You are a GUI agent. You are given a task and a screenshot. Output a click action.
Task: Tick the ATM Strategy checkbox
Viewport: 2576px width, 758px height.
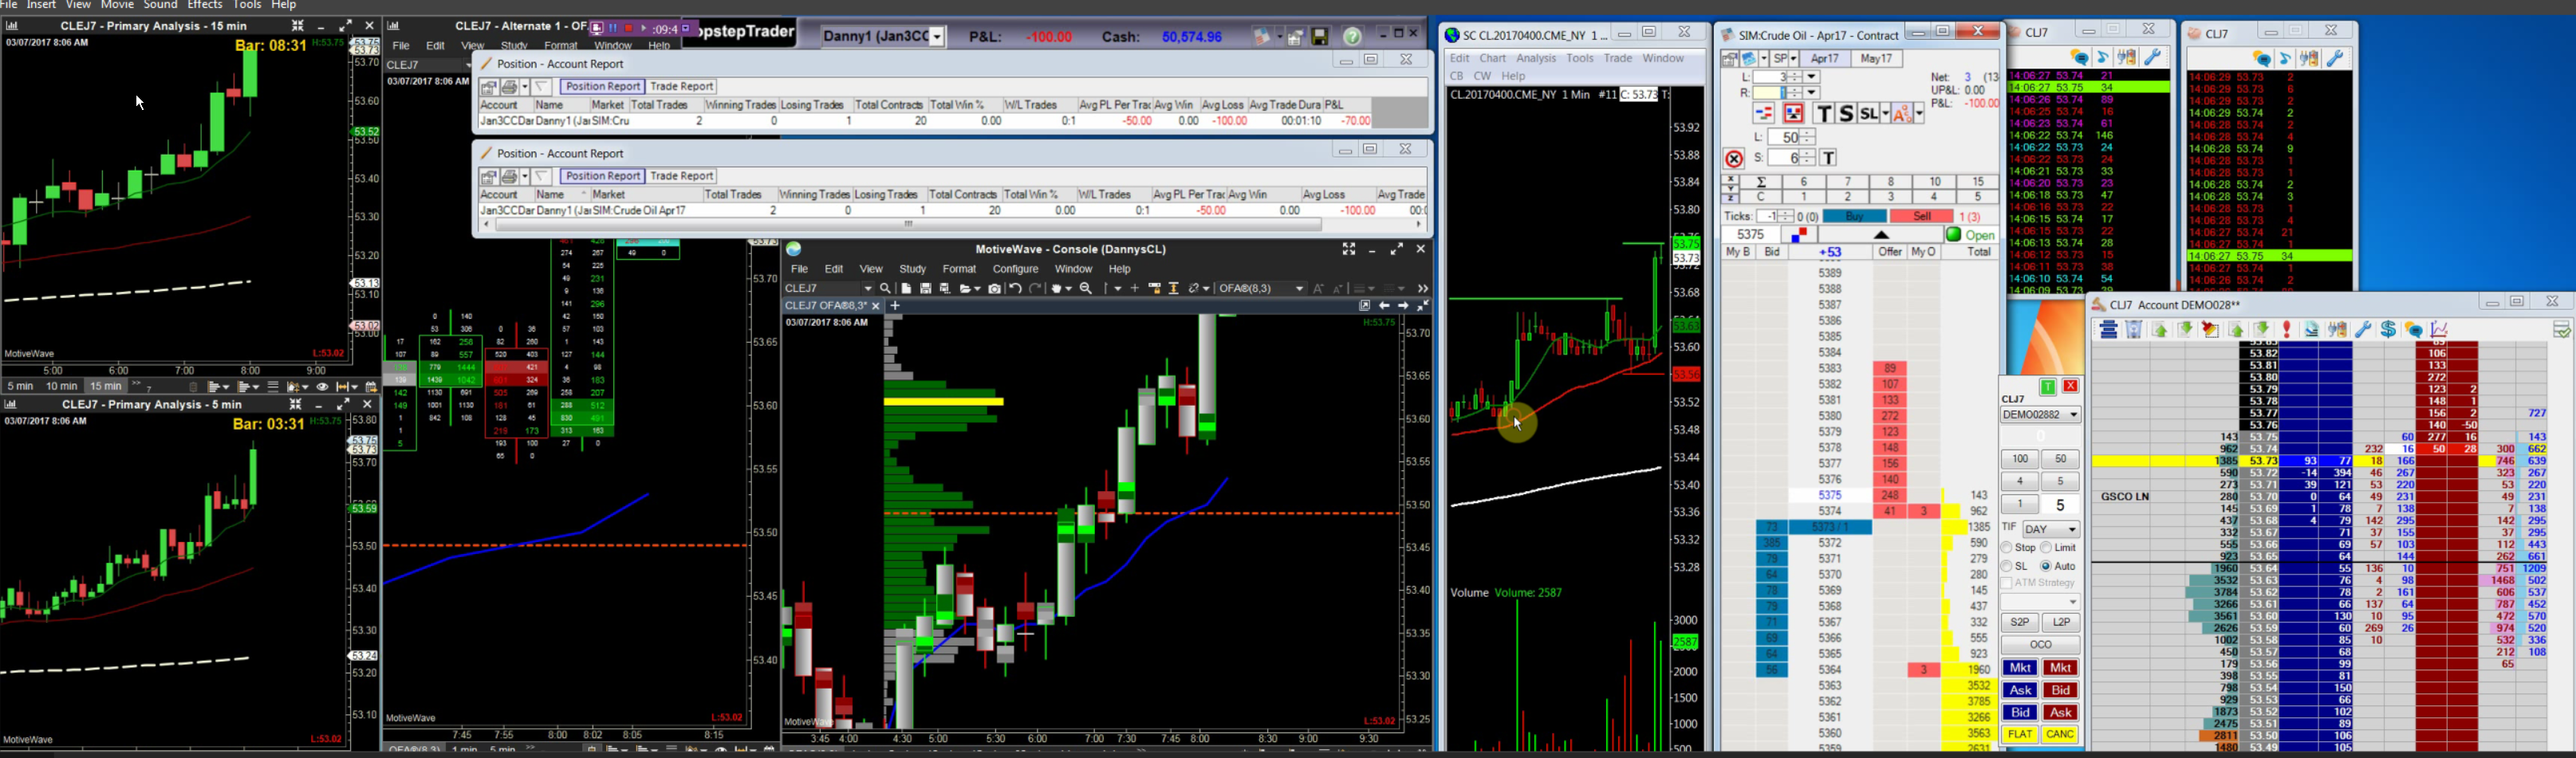pyautogui.click(x=2006, y=583)
